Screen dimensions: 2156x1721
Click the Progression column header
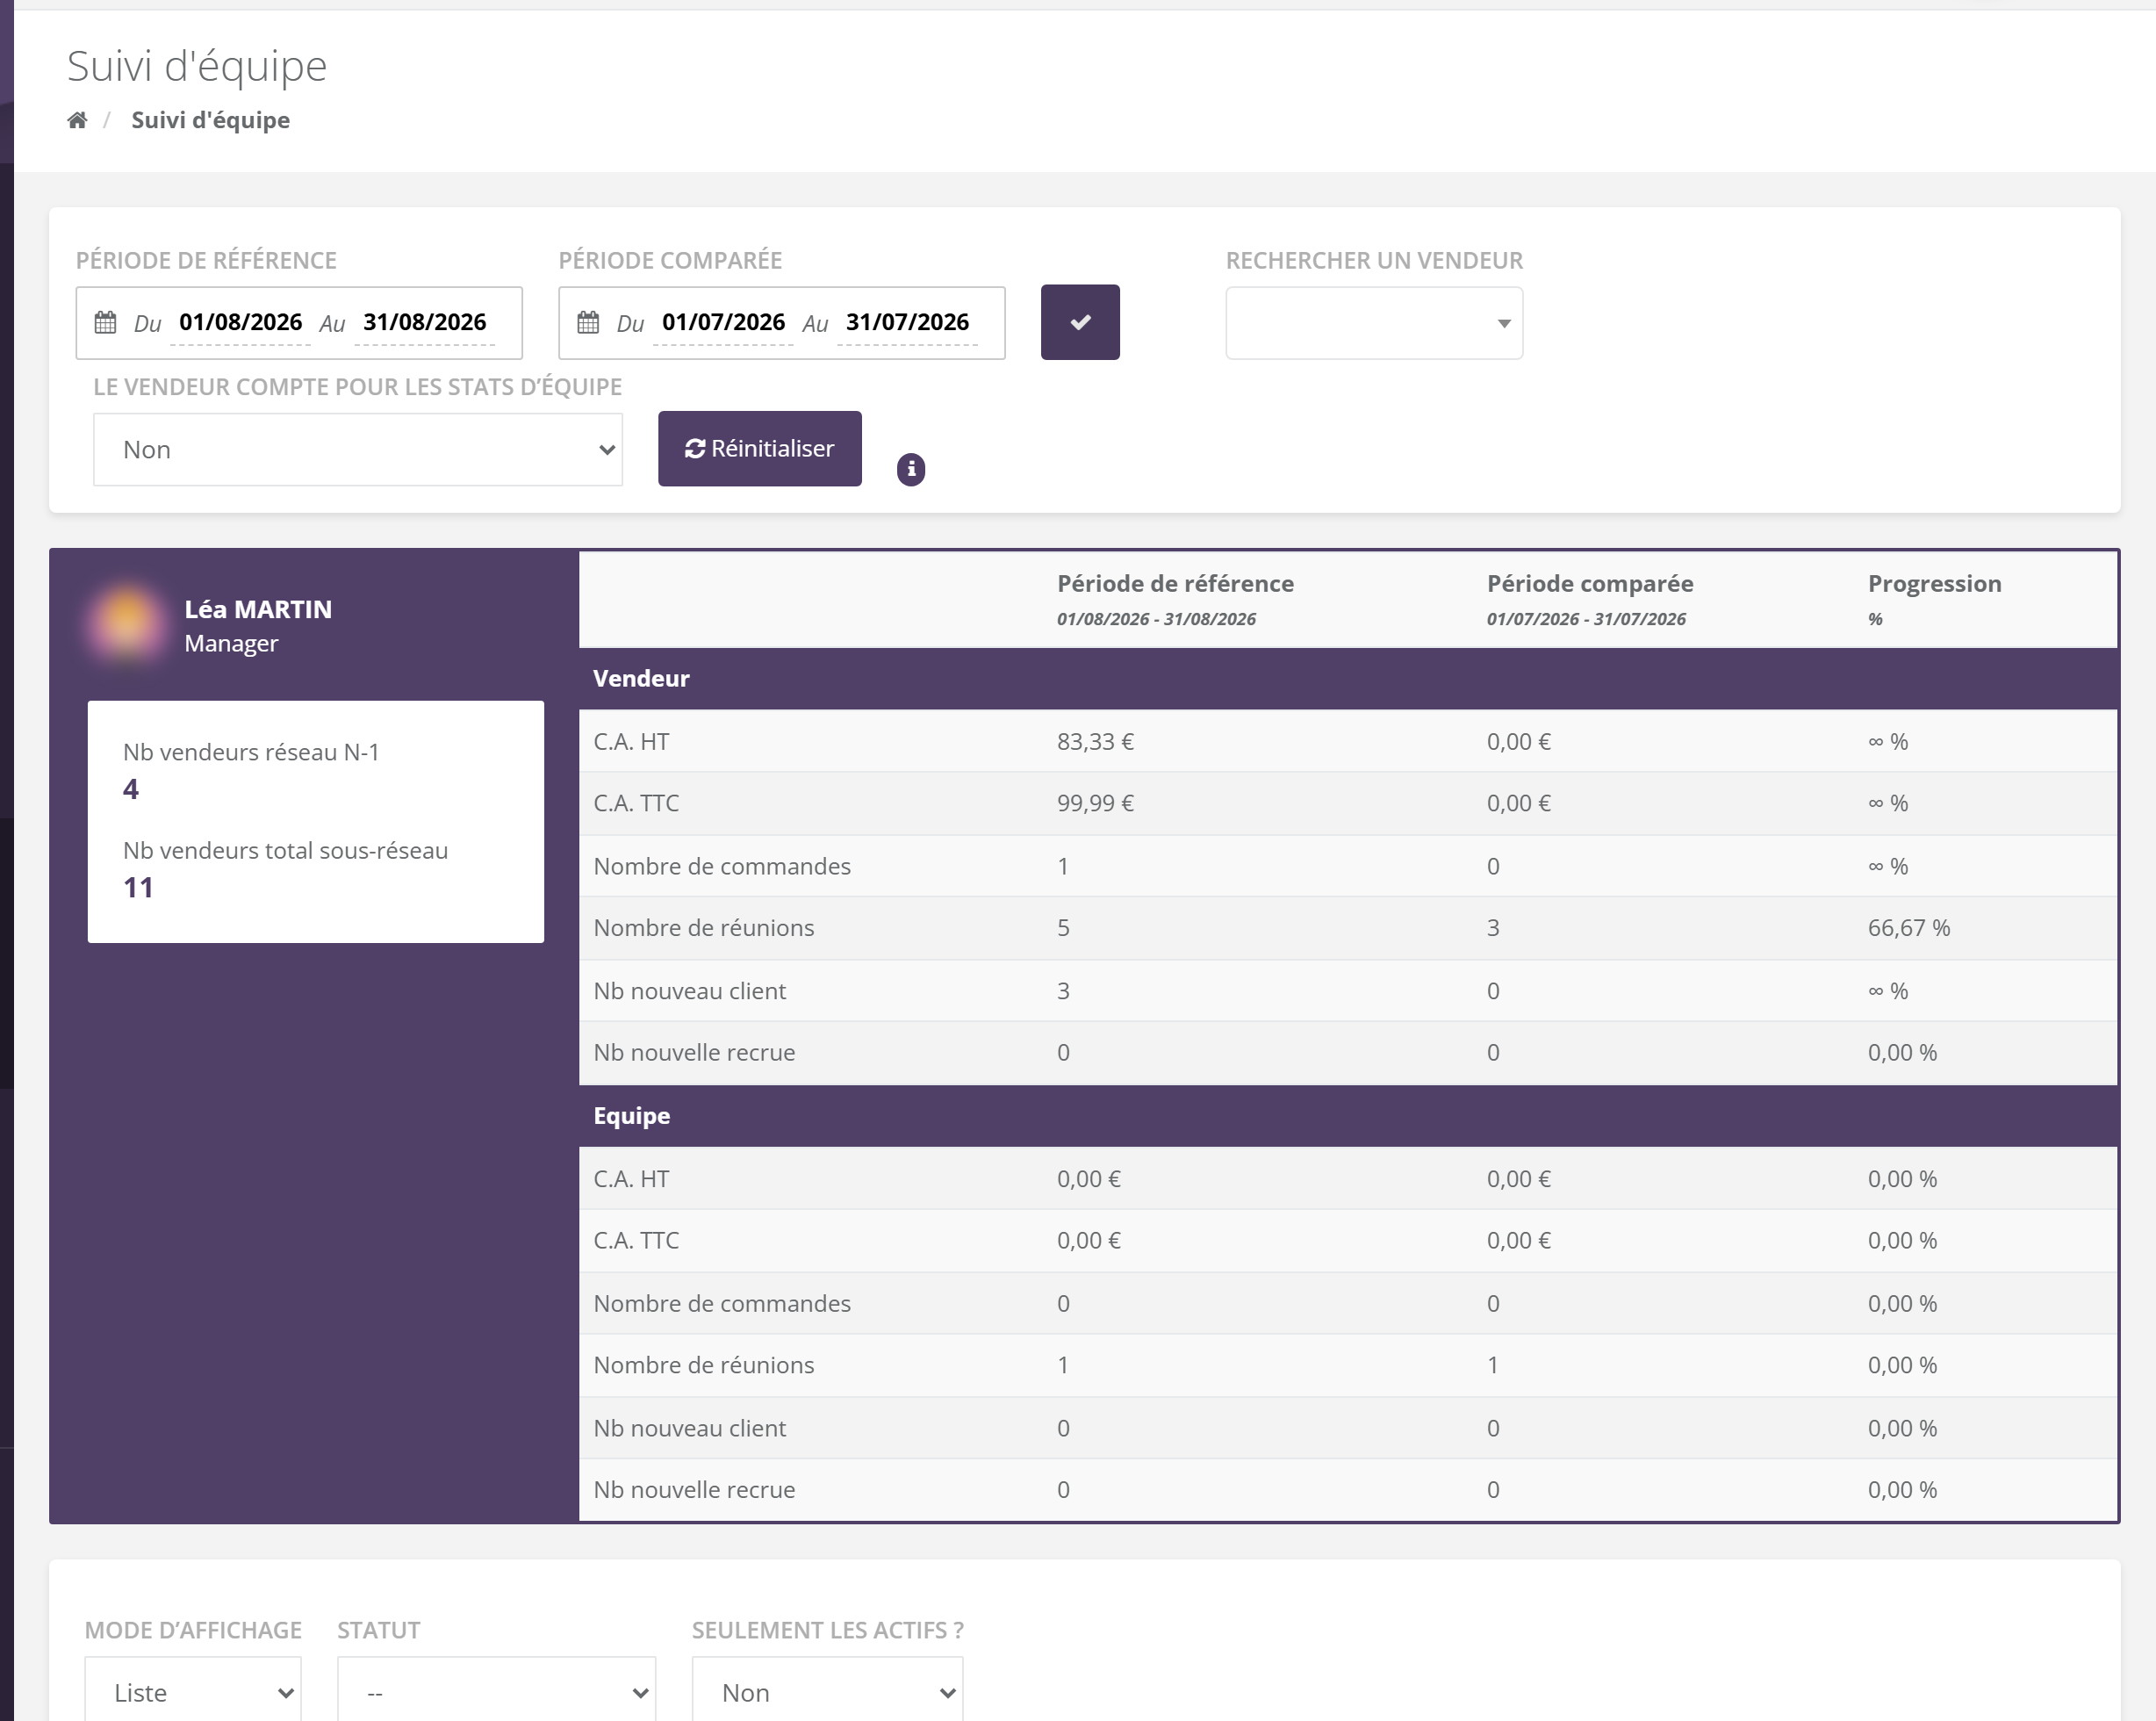(1934, 583)
